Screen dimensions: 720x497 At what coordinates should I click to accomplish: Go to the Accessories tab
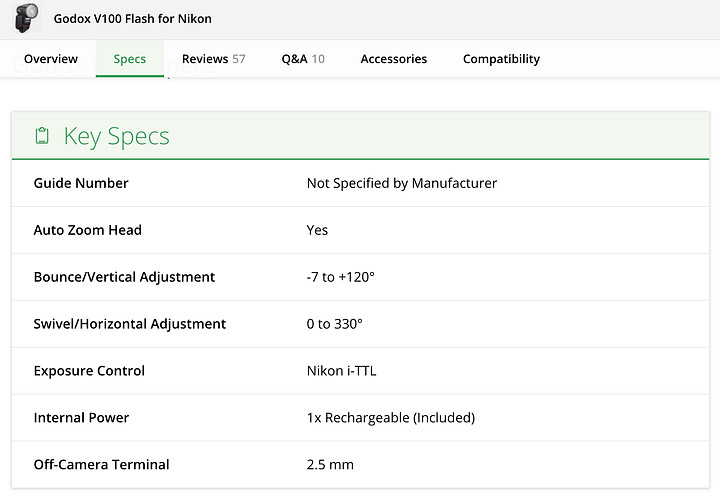(x=394, y=59)
